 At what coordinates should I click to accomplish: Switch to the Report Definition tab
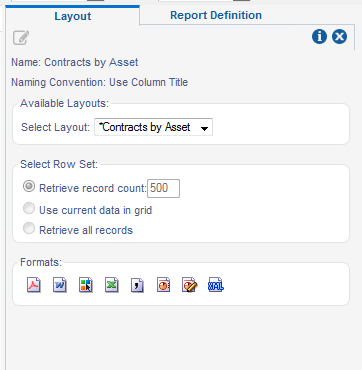tap(216, 15)
